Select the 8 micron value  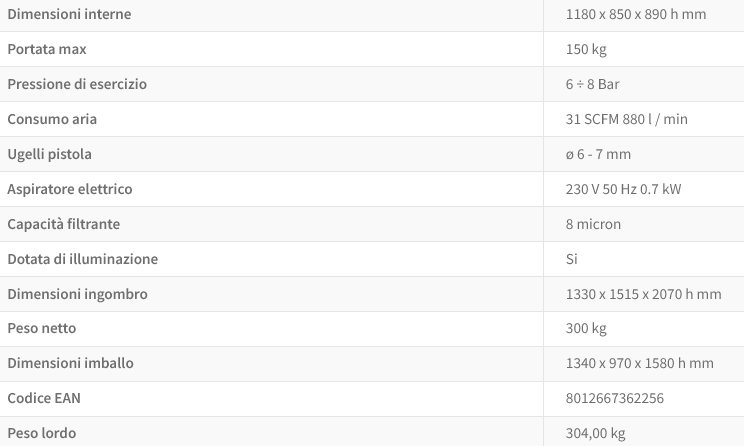click(x=593, y=224)
